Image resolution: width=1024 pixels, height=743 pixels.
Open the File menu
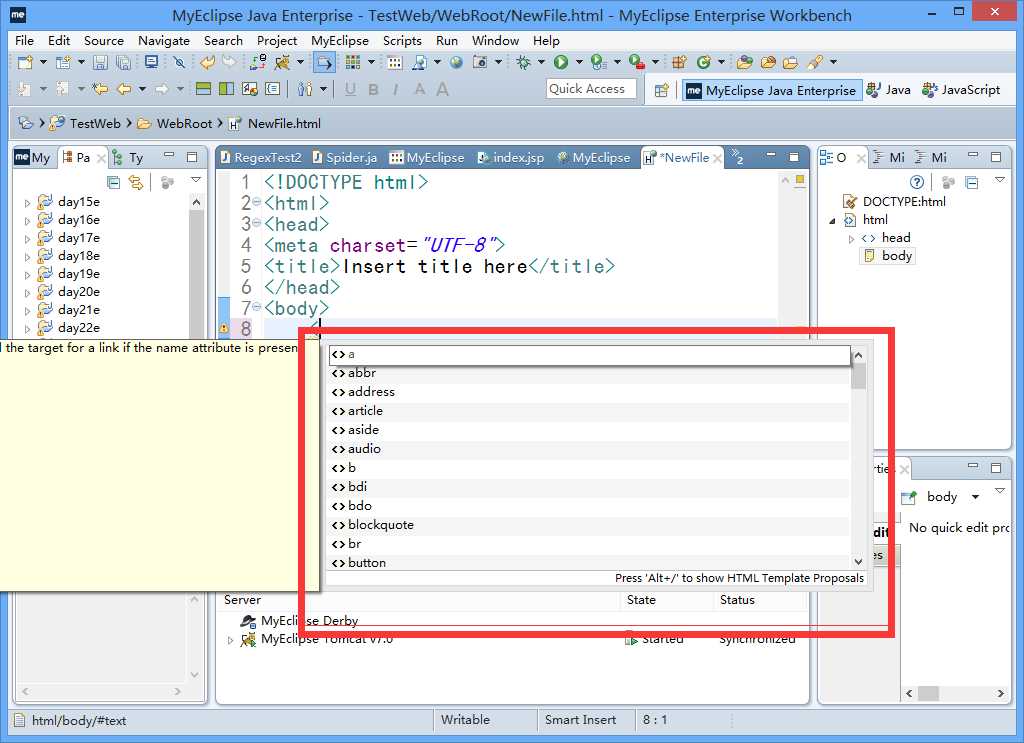click(24, 40)
